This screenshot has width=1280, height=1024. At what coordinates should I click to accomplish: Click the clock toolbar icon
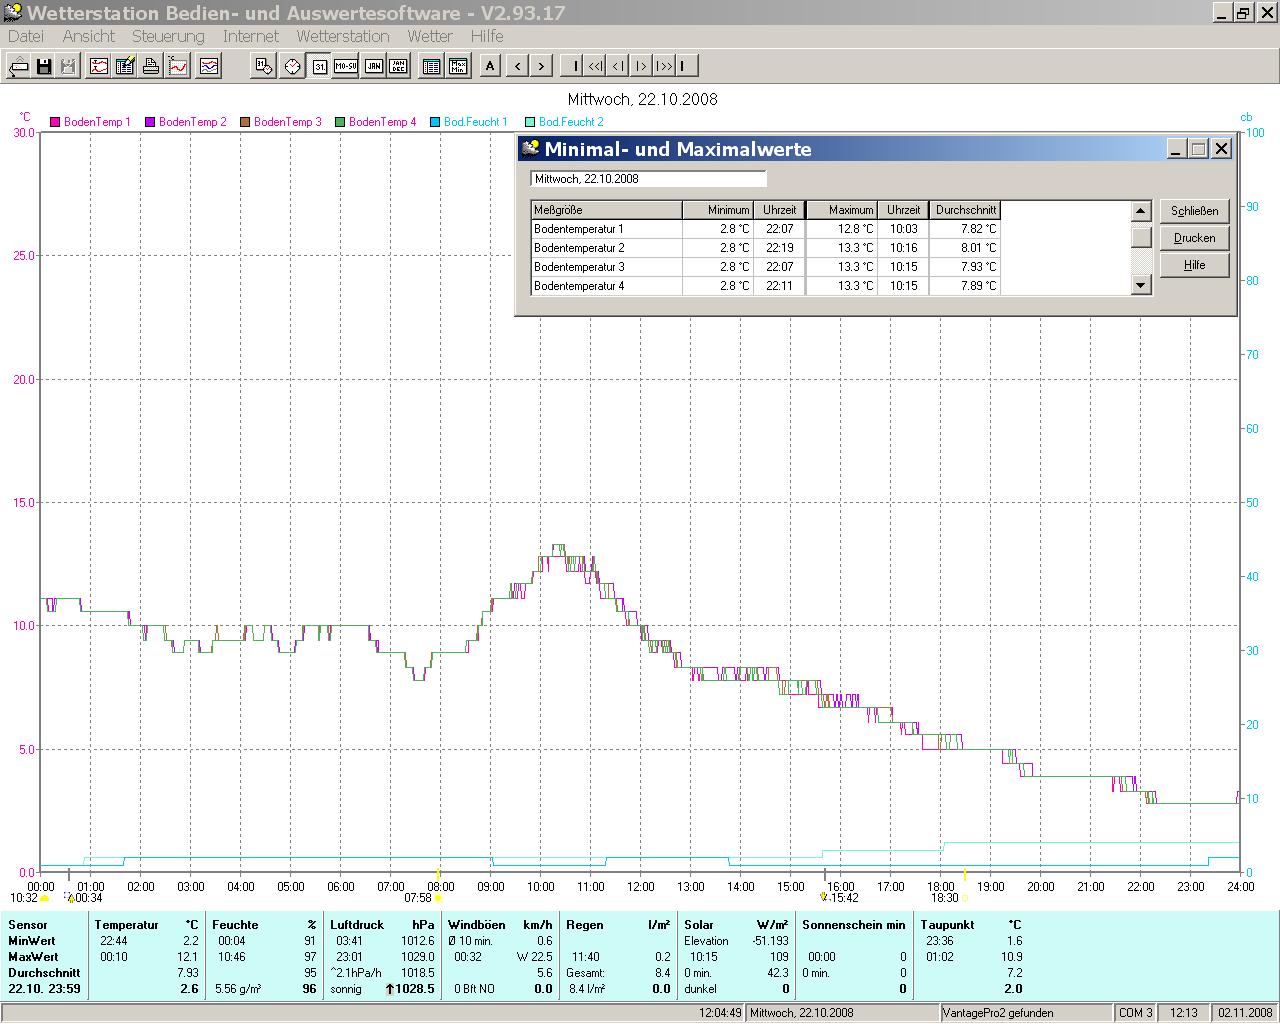[x=292, y=67]
